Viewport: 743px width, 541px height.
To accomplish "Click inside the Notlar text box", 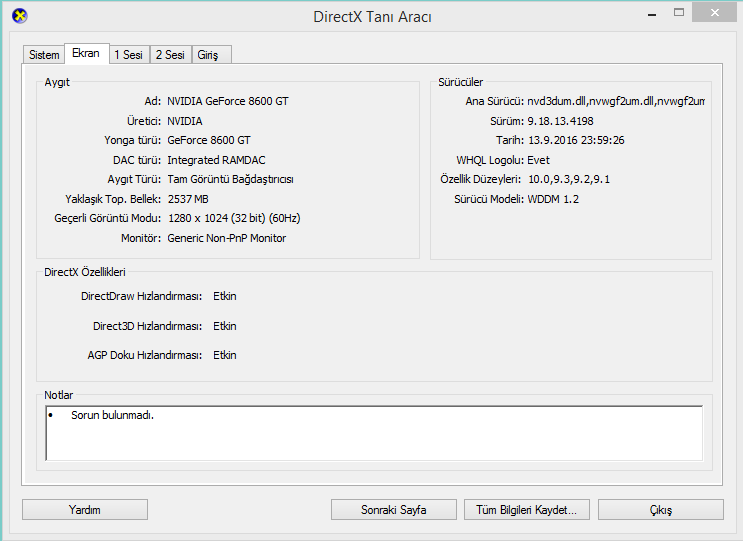I will (x=374, y=433).
